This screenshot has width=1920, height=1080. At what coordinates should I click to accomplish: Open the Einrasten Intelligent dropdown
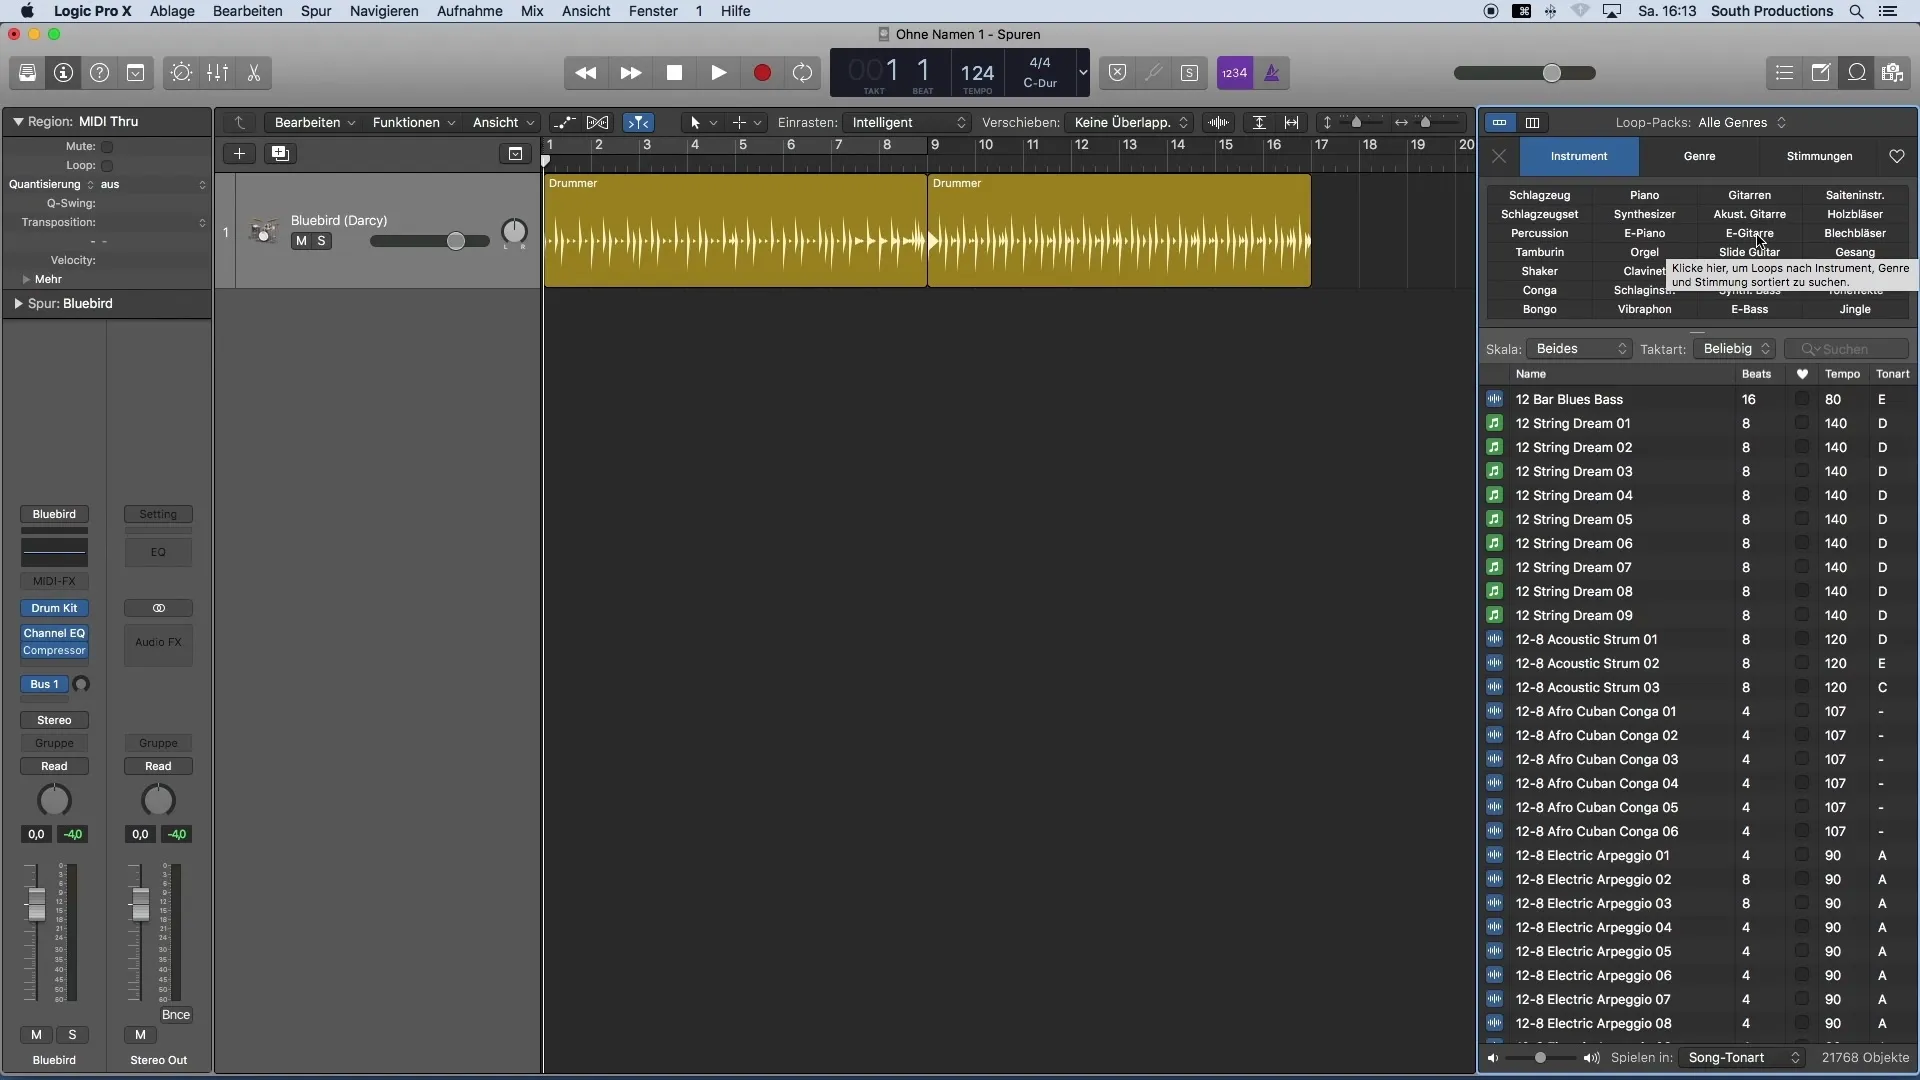(907, 122)
